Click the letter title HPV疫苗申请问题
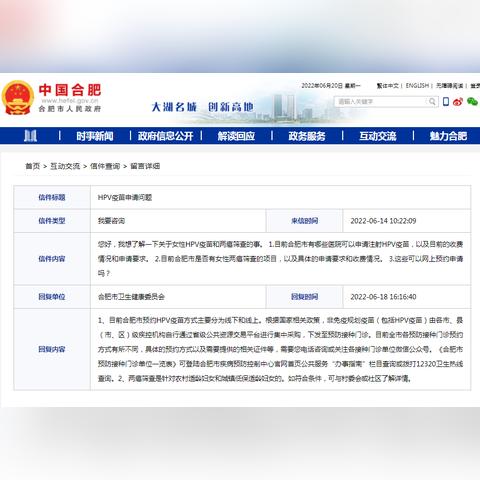The height and width of the screenshot is (480, 480). click(x=125, y=197)
